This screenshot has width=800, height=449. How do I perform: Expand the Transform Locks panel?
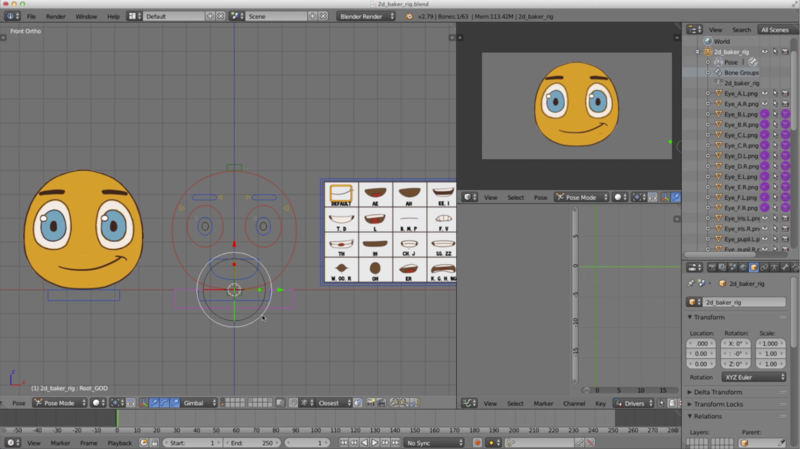720,404
